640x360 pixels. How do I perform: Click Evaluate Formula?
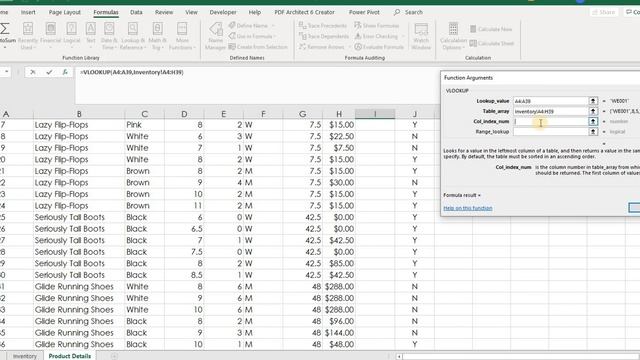(379, 47)
